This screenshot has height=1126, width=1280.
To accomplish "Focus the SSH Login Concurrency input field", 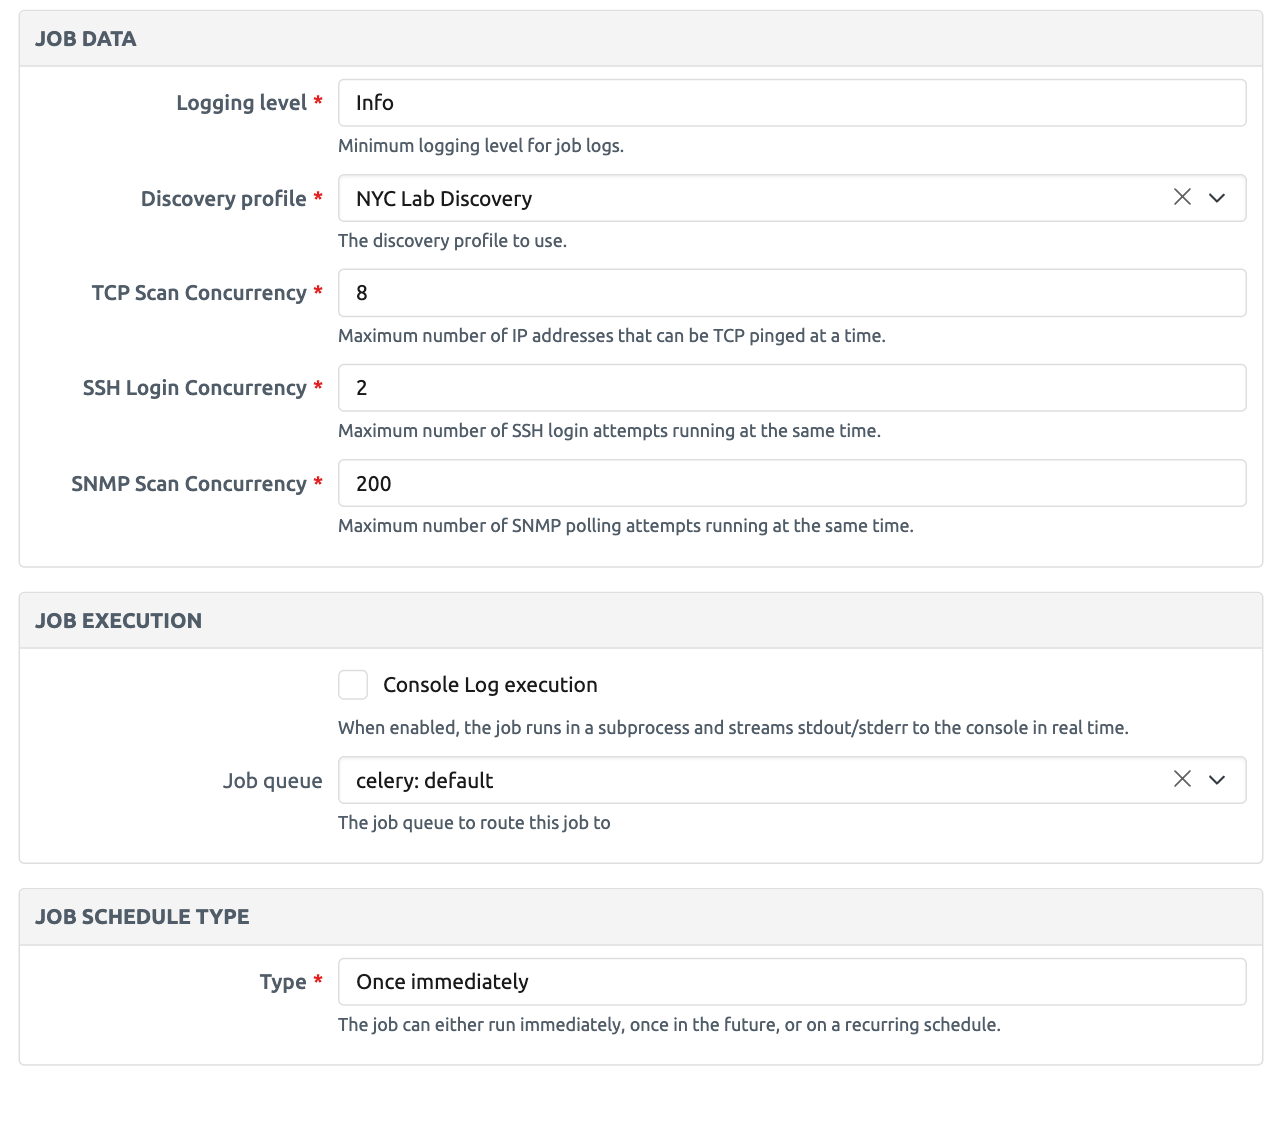I will coord(791,388).
